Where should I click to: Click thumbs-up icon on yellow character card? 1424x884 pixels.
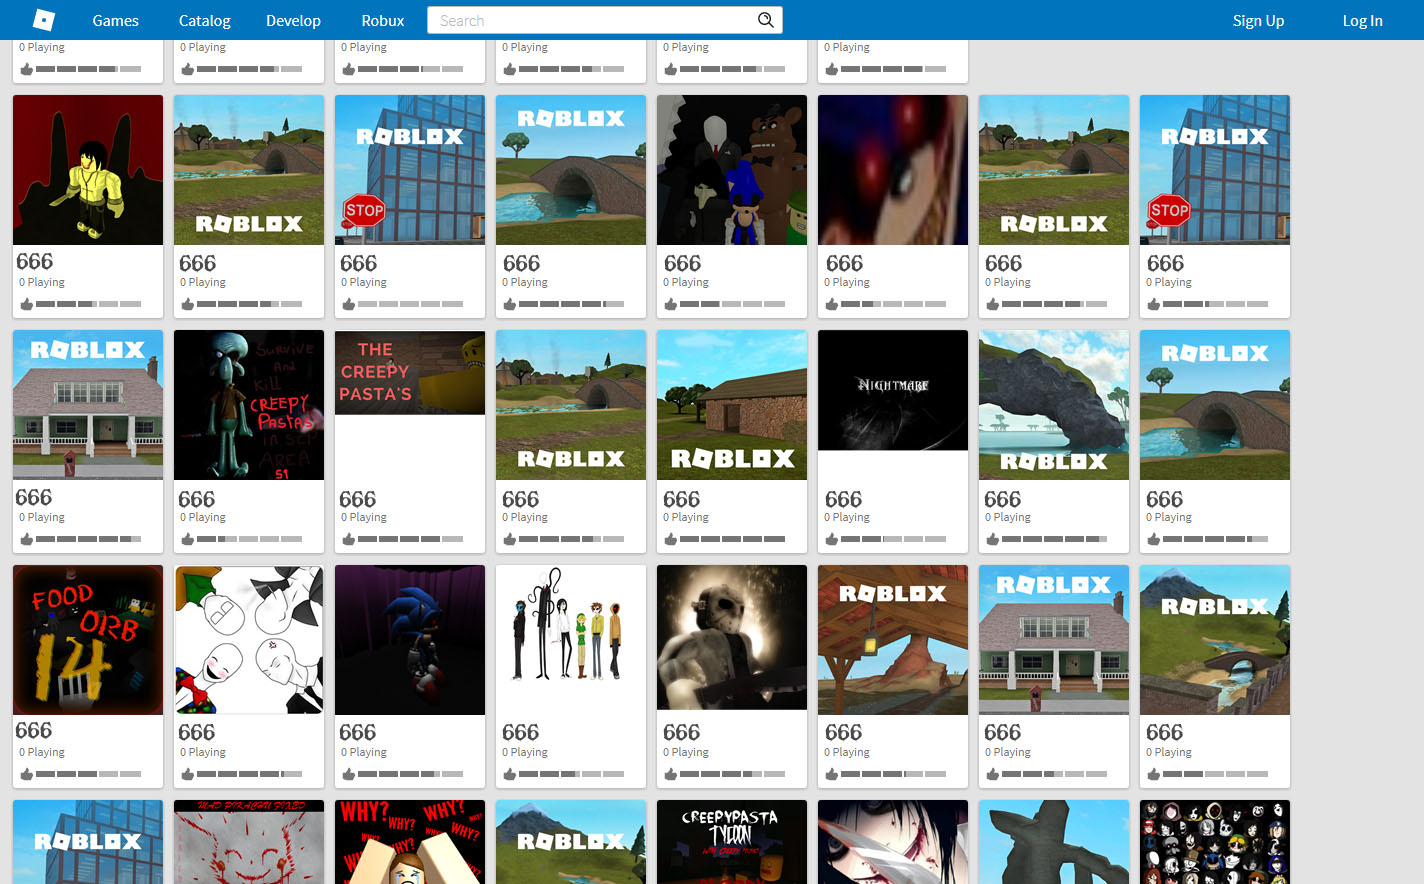click(x=26, y=304)
